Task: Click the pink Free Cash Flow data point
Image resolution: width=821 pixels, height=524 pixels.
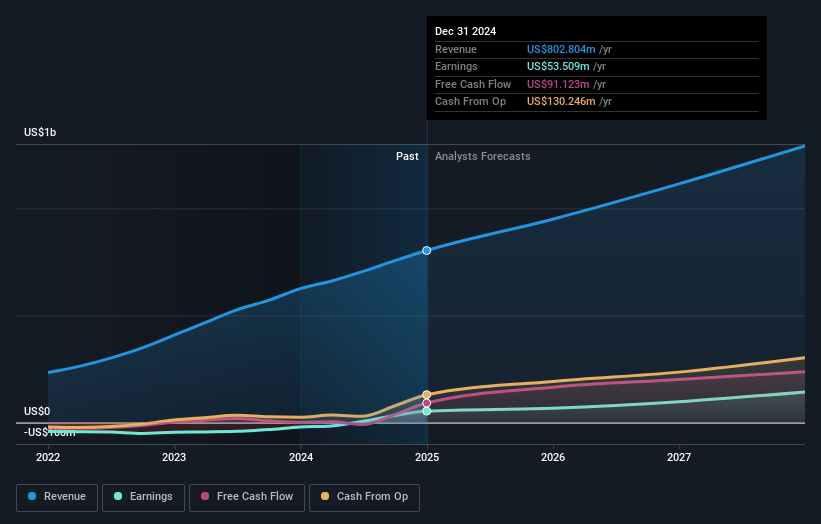Action: pyautogui.click(x=427, y=403)
